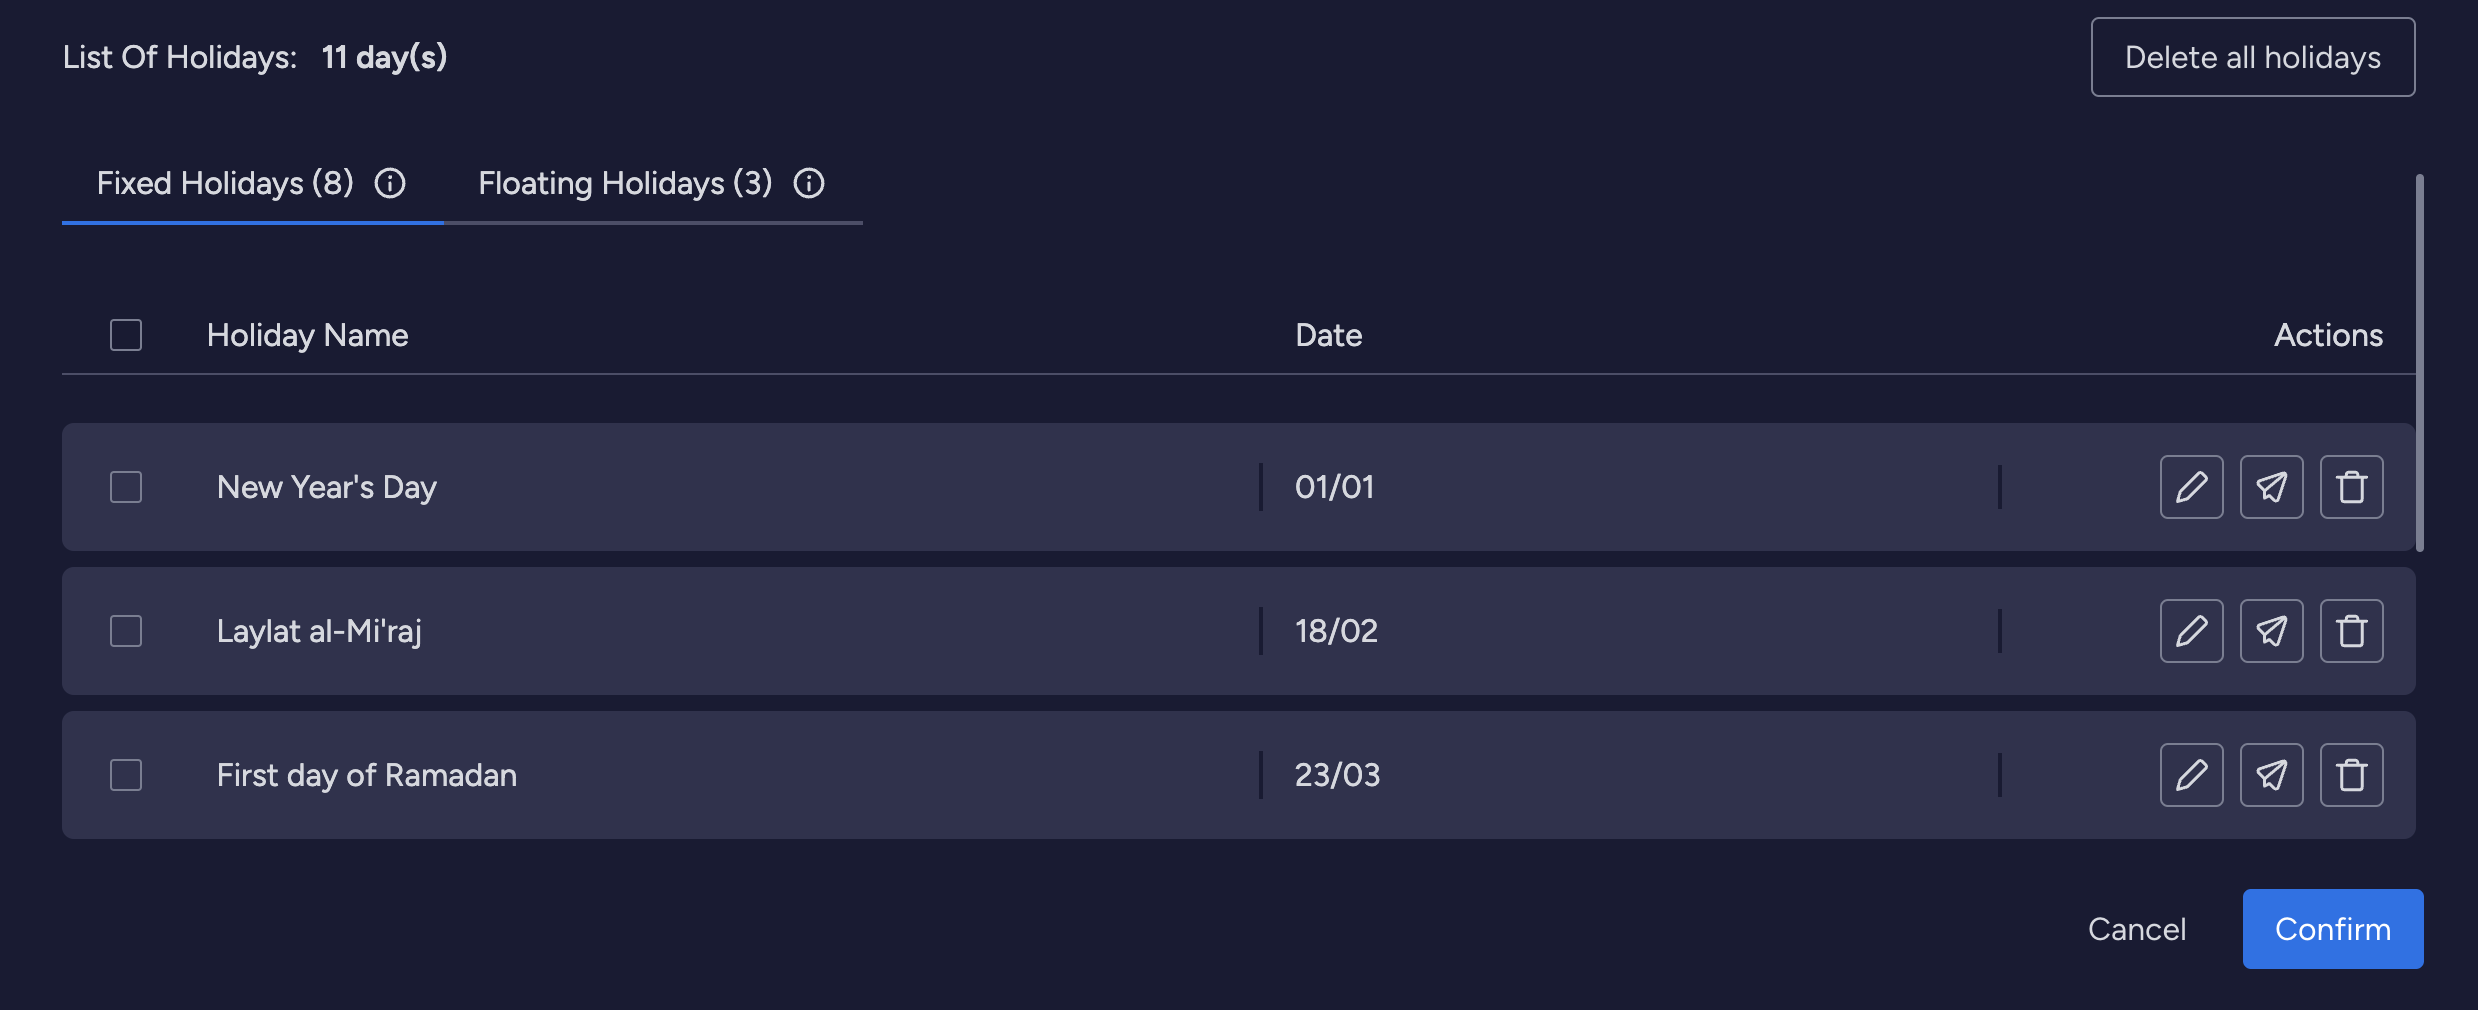Click info icon beside Floating Holidays
The width and height of the screenshot is (2478, 1010).
click(809, 183)
